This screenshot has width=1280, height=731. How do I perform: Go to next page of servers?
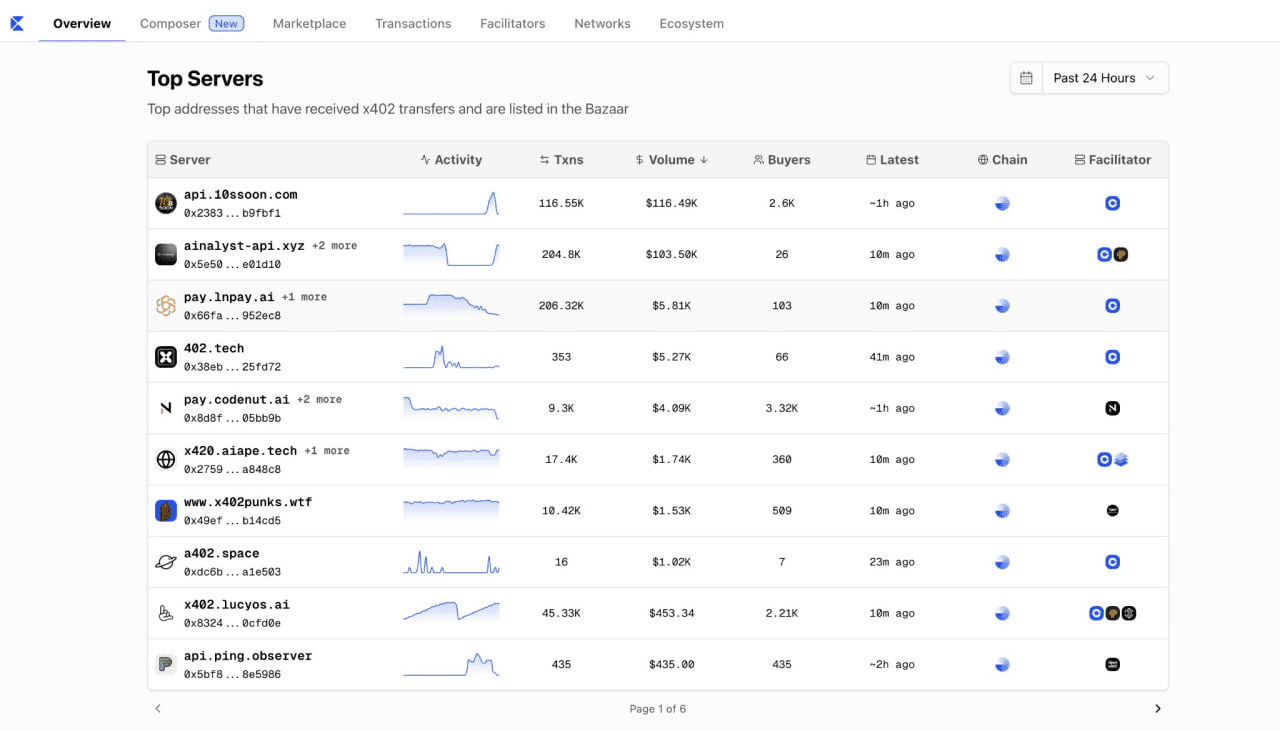pos(1158,709)
